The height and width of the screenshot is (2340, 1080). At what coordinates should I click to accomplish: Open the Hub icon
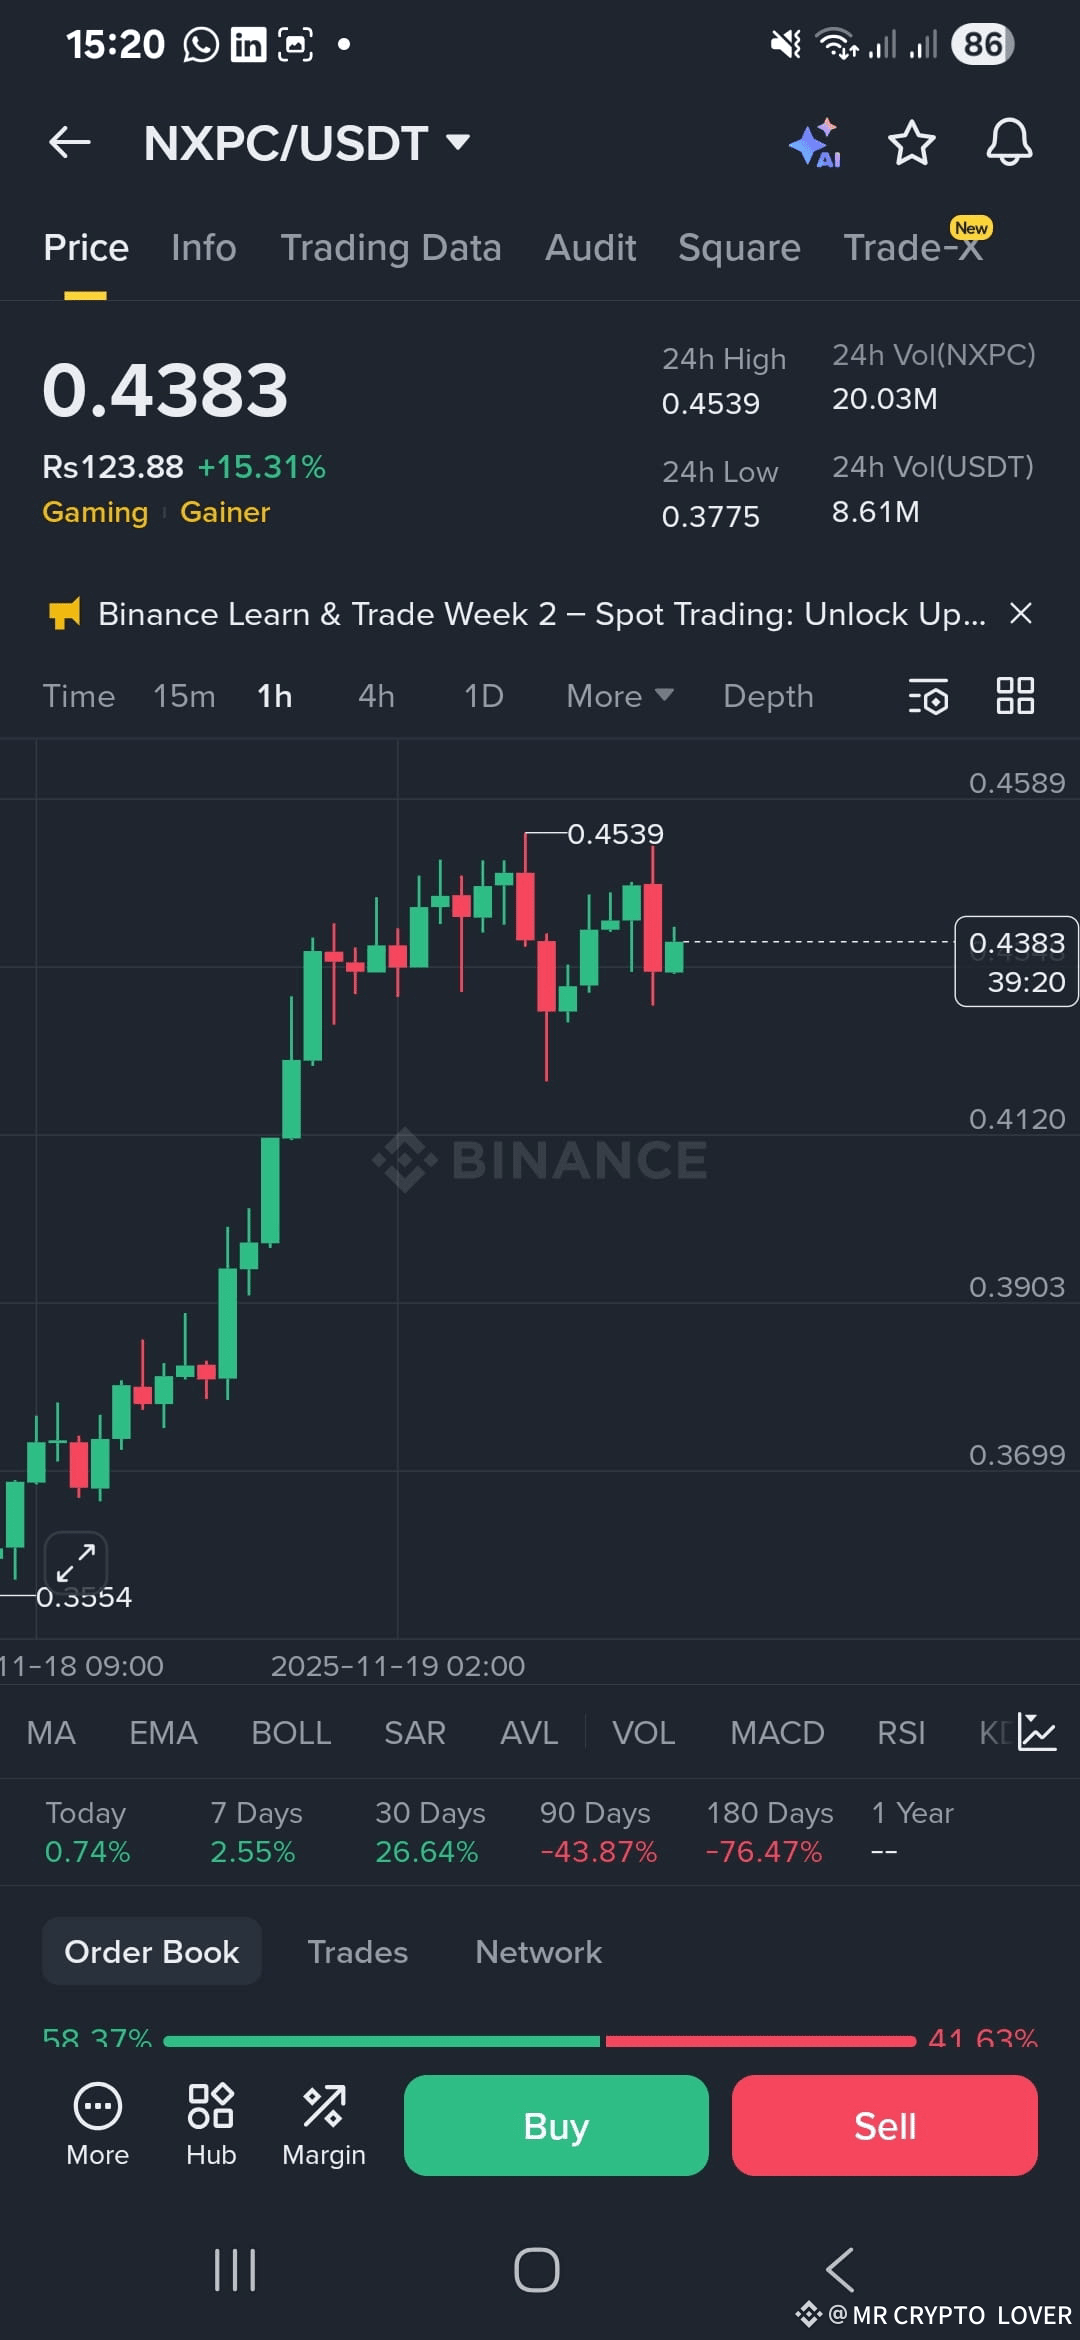coord(211,2124)
